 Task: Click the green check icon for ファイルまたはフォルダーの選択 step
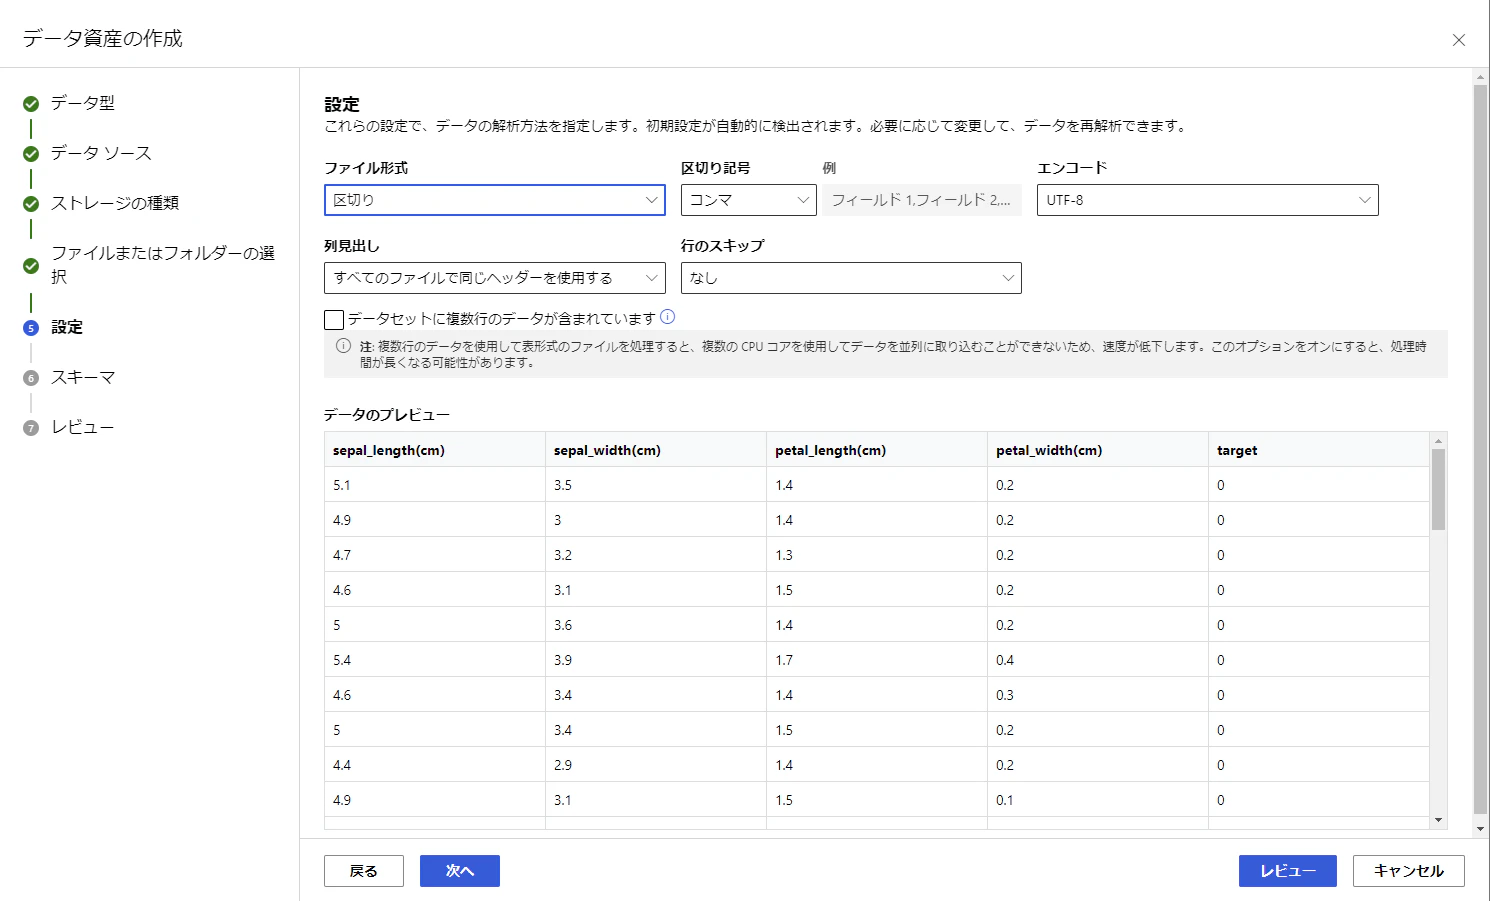[x=31, y=266]
